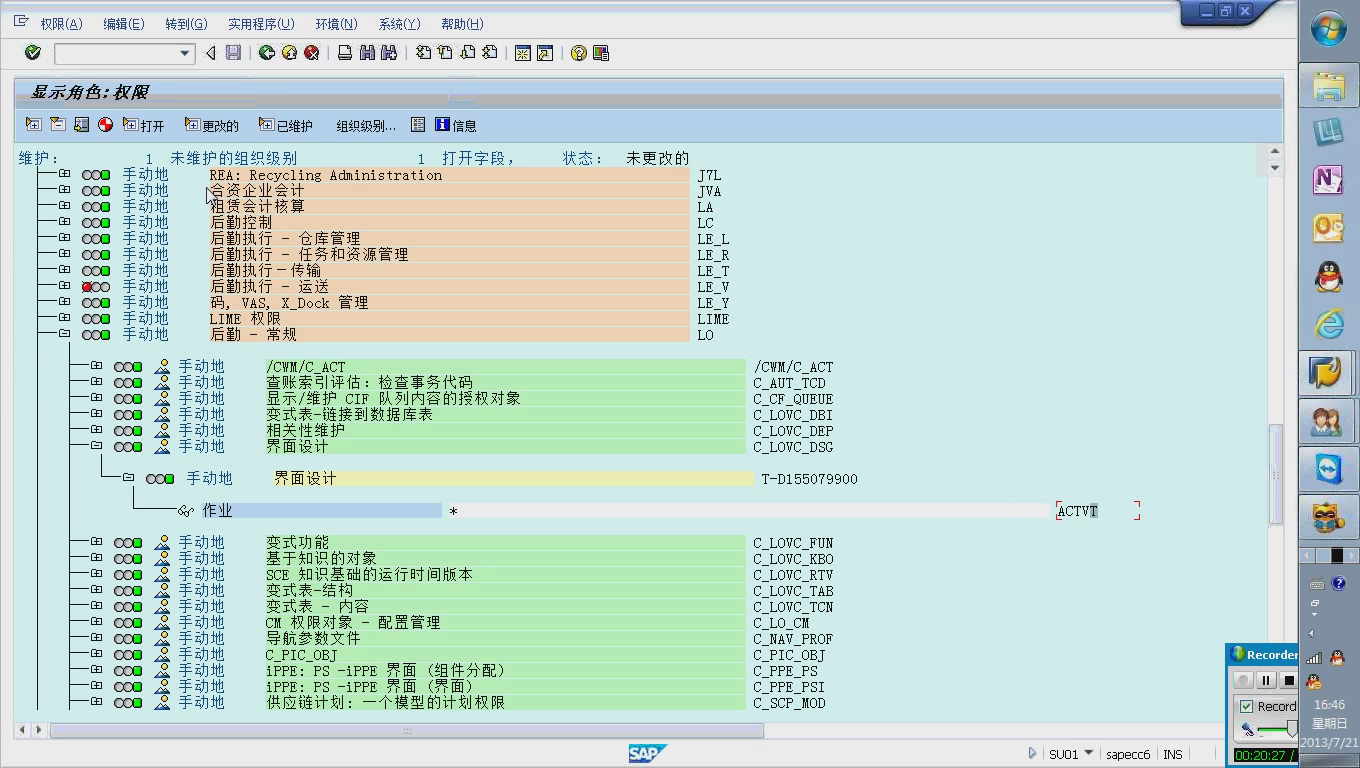Image resolution: width=1360 pixels, height=768 pixels.
Task: Click the Previous Page icon
Action: [445, 53]
